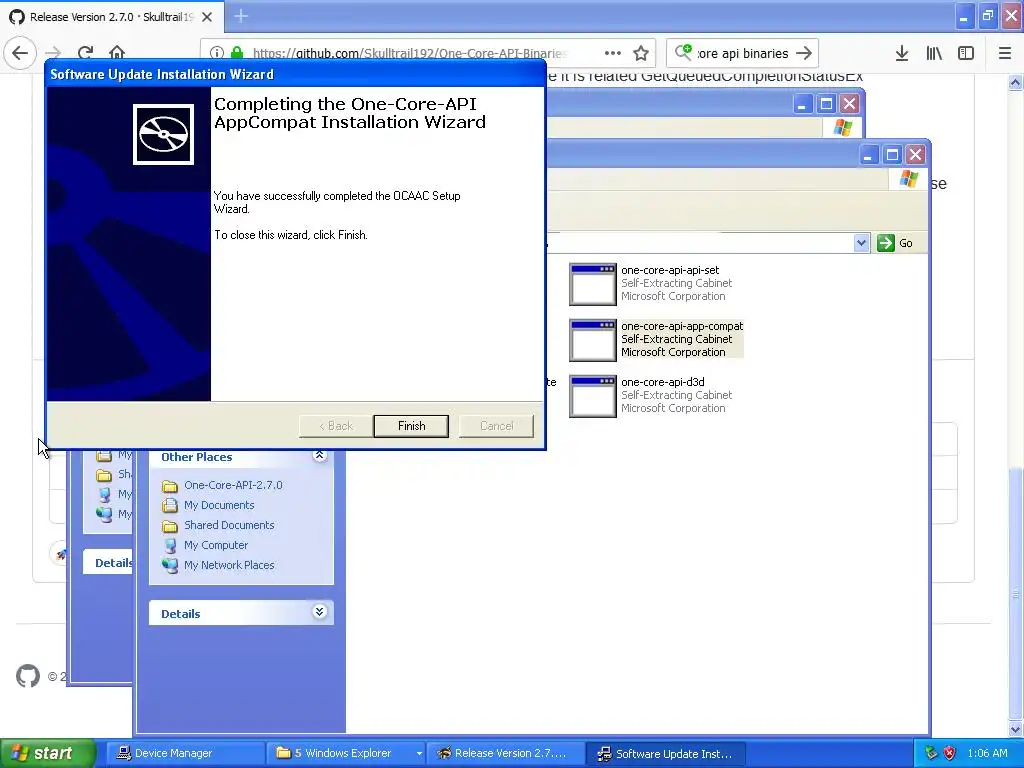Image resolution: width=1024 pixels, height=768 pixels.
Task: Show site security lock info
Action: (x=237, y=53)
